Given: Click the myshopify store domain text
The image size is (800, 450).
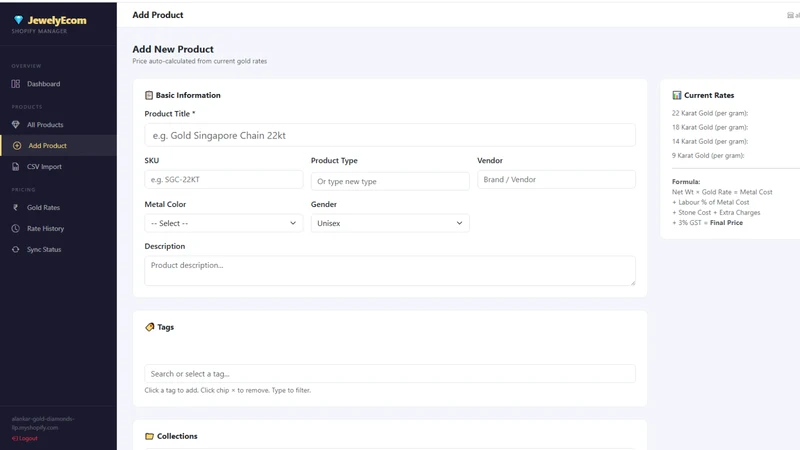Looking at the screenshot, I should (x=43, y=423).
